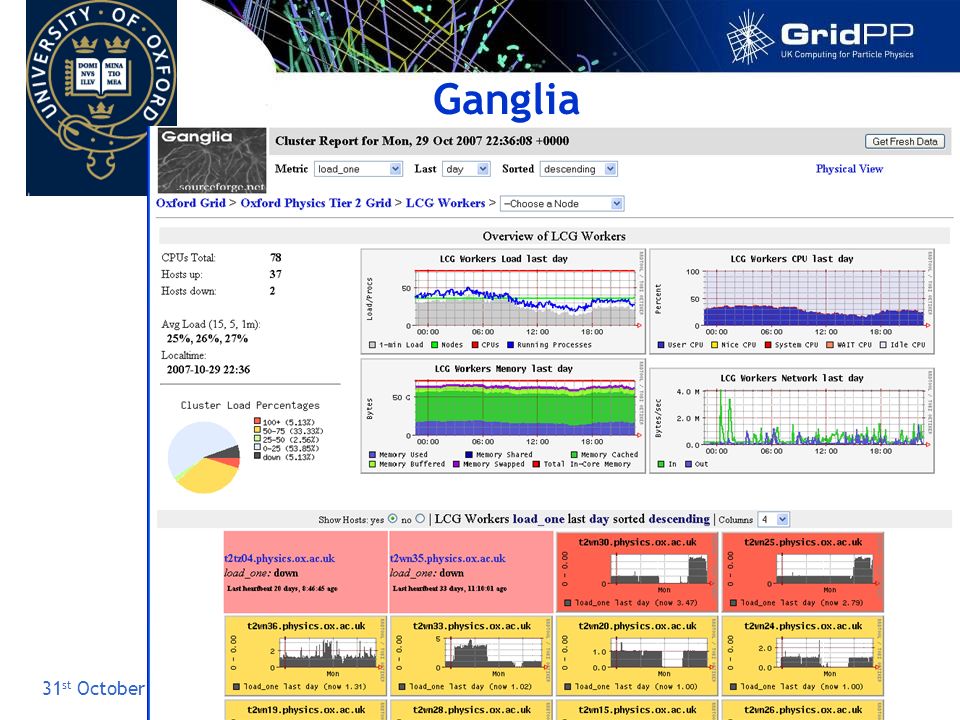Open the LCG Workers Network last day graph
The image size is (960, 720).
coord(792,421)
